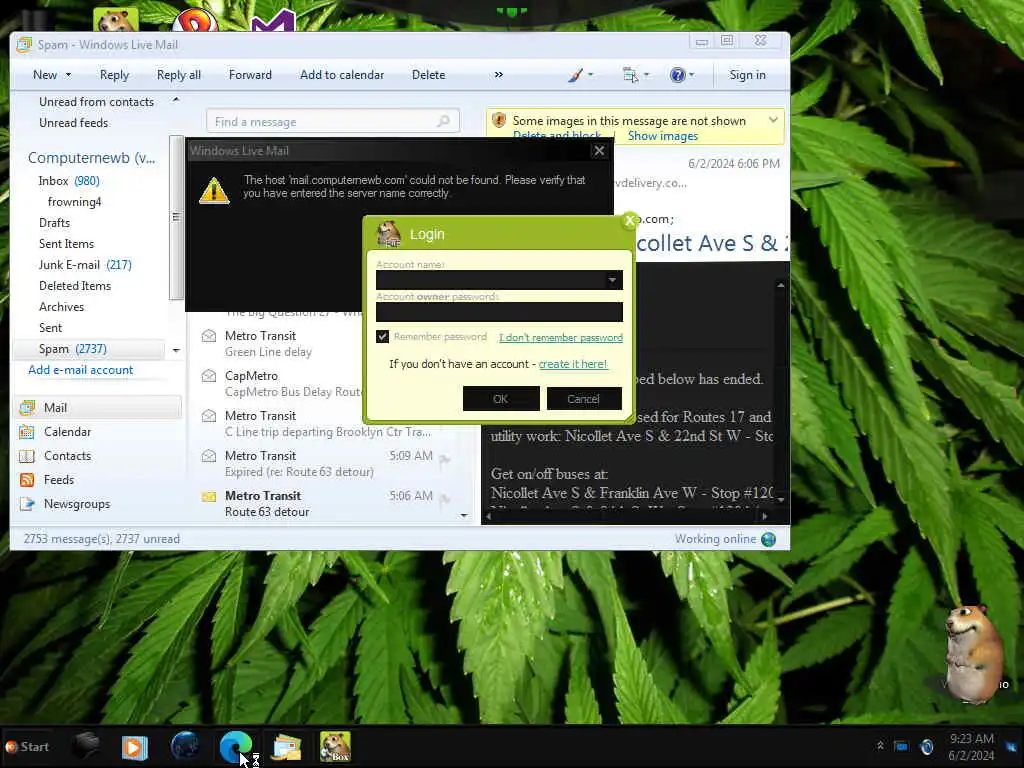Open the CapMetro Bus Delay message
This screenshot has height=768, width=1024.
[x=280, y=384]
